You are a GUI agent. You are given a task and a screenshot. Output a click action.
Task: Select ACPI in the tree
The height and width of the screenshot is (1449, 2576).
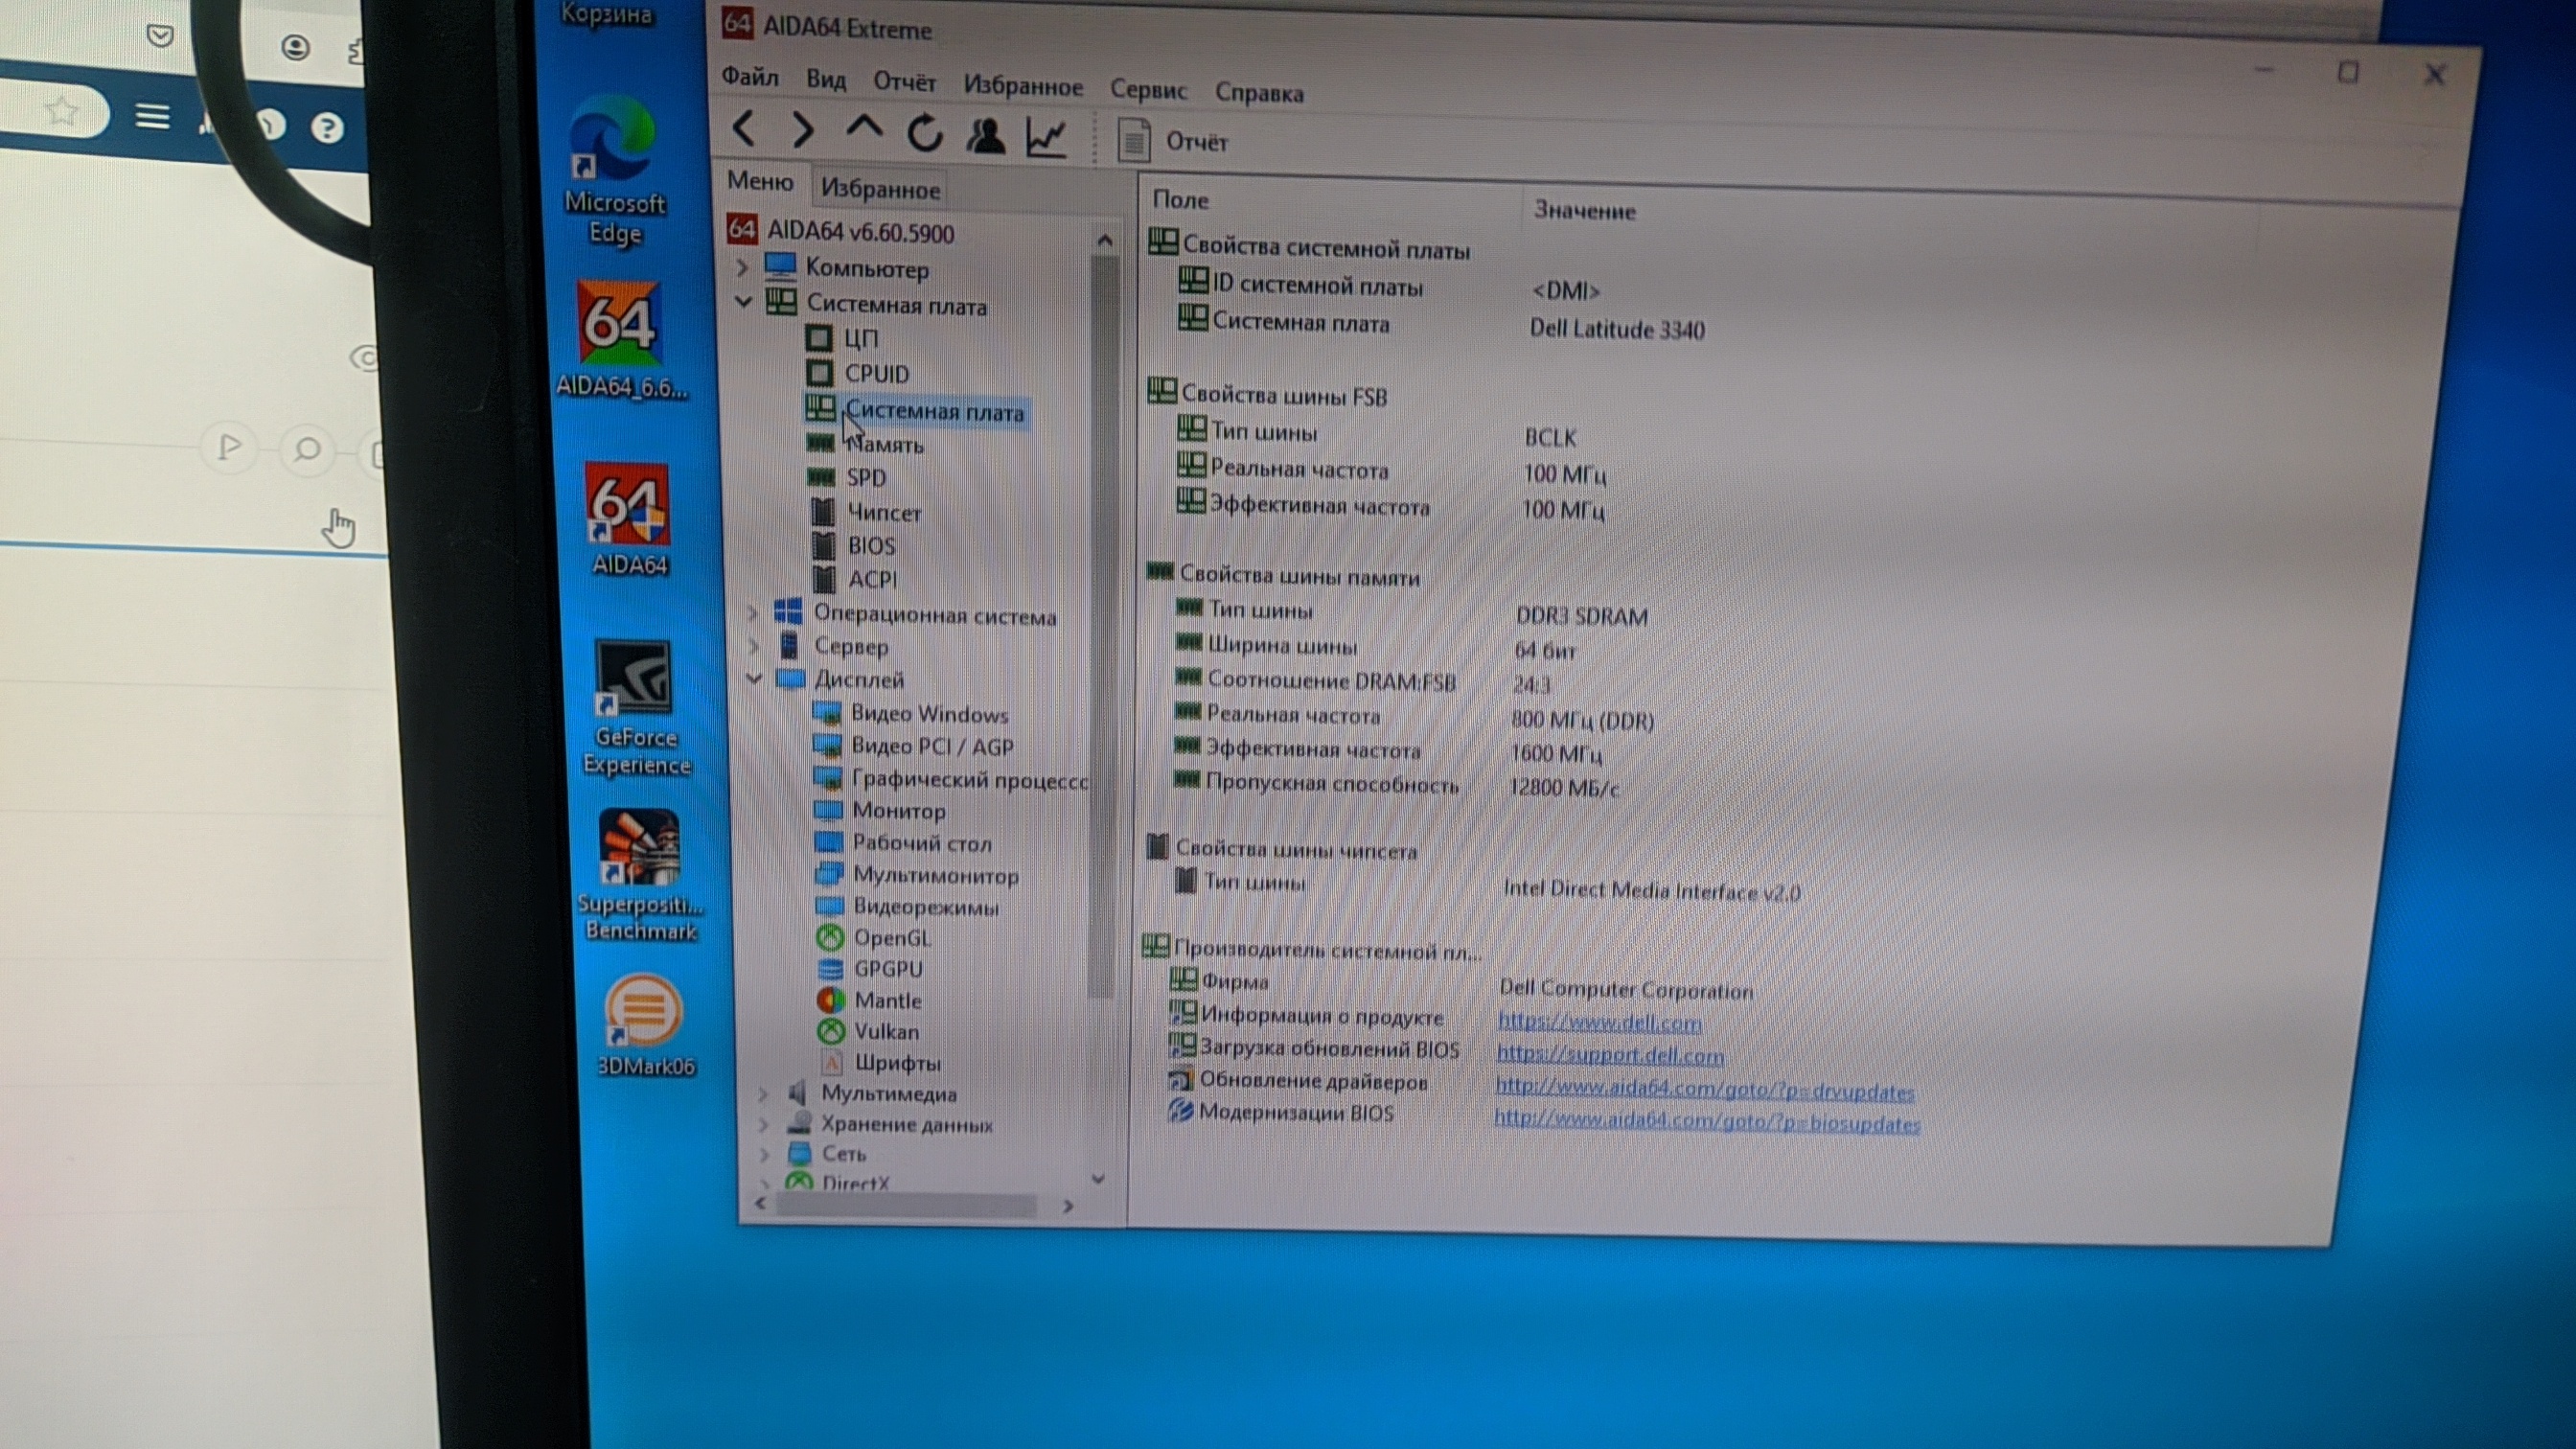click(x=855, y=578)
